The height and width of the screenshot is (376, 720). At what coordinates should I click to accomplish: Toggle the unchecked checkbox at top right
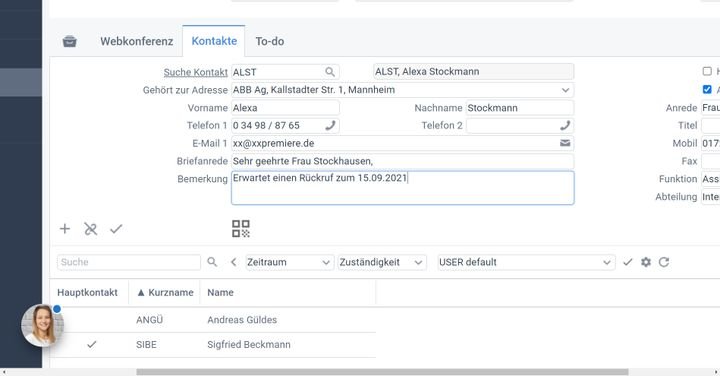[707, 71]
